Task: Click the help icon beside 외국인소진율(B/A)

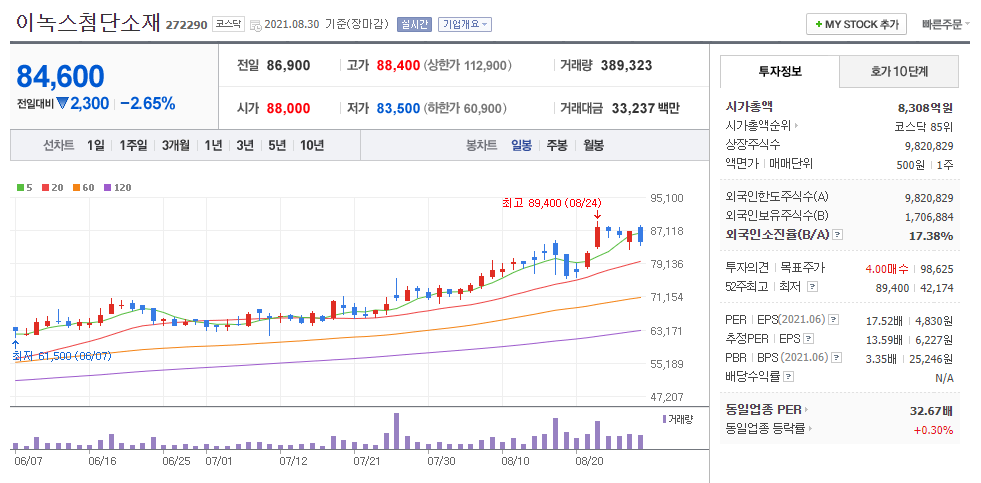Action: coord(838,235)
